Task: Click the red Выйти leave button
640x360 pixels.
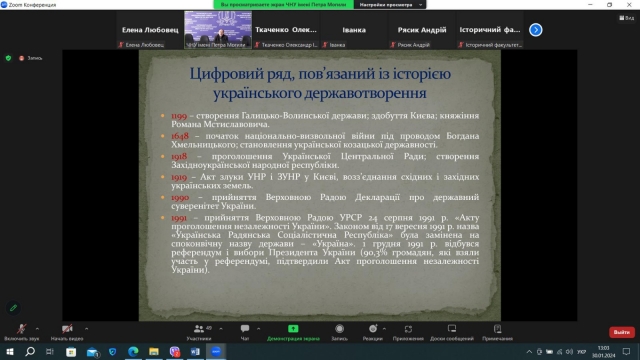Action: click(622, 332)
